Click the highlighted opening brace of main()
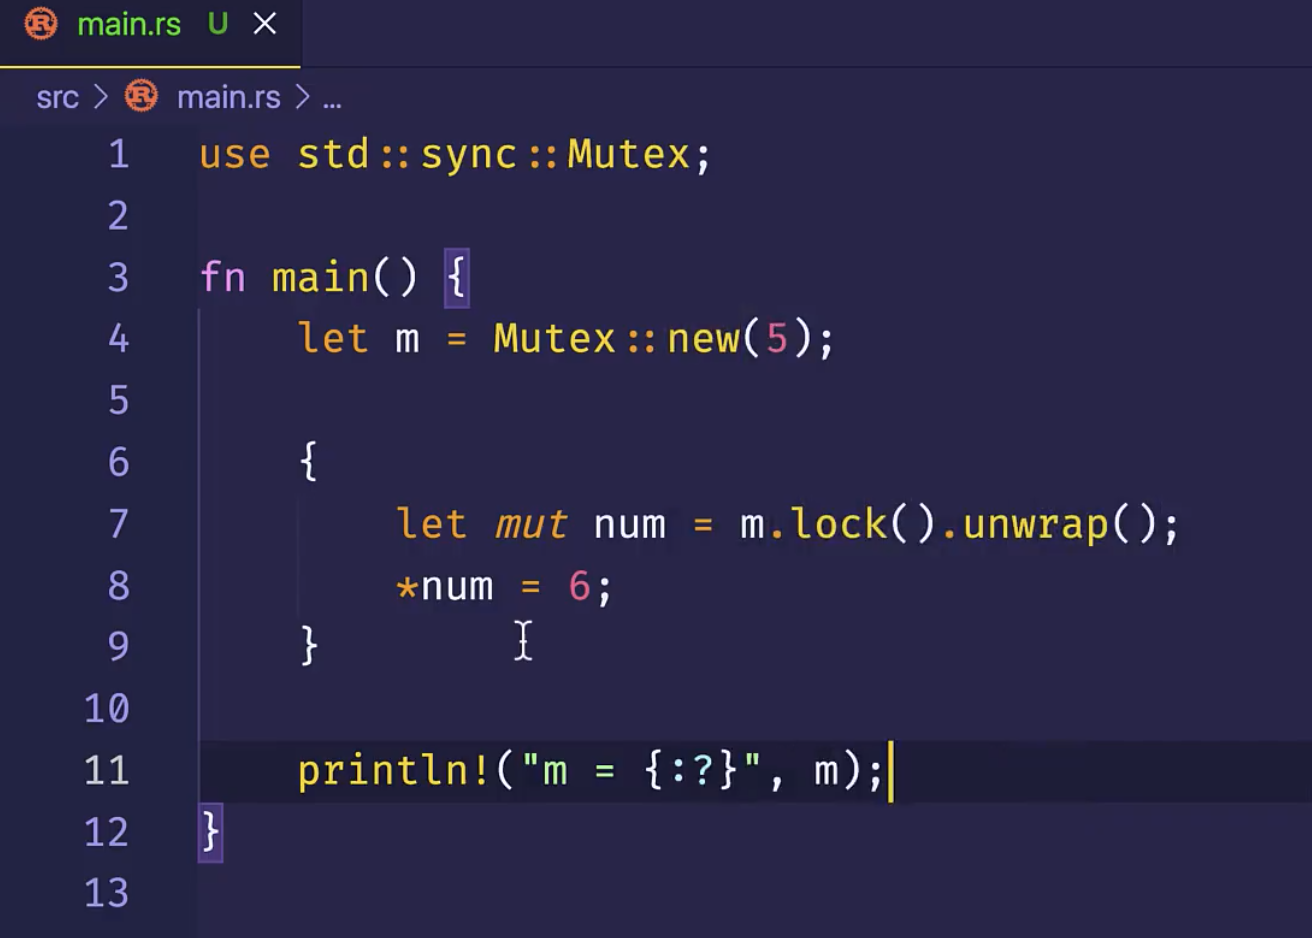Viewport: 1312px width, 938px height. [x=456, y=277]
